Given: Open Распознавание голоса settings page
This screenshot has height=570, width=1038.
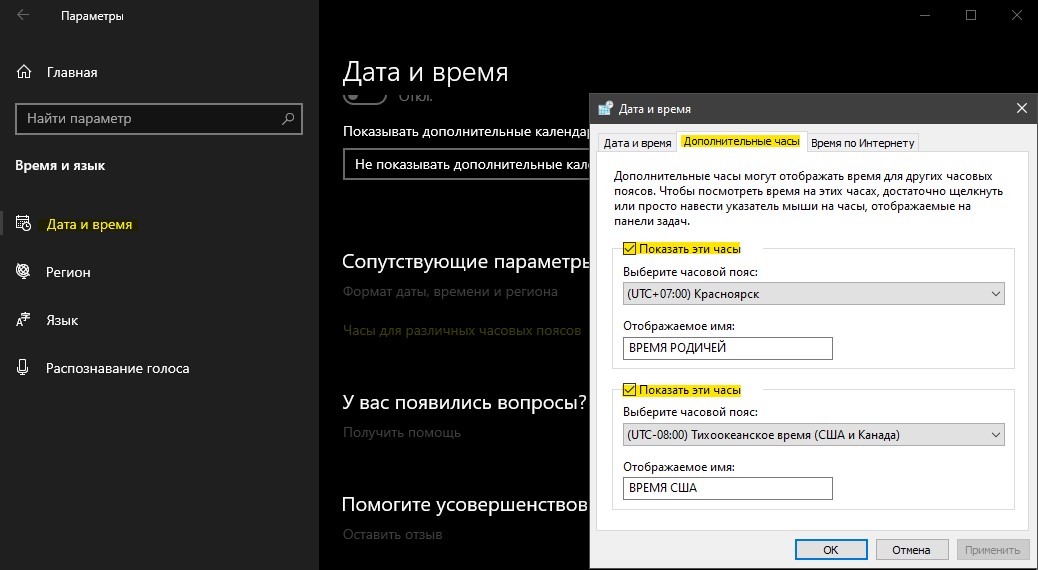Looking at the screenshot, I should (x=117, y=368).
